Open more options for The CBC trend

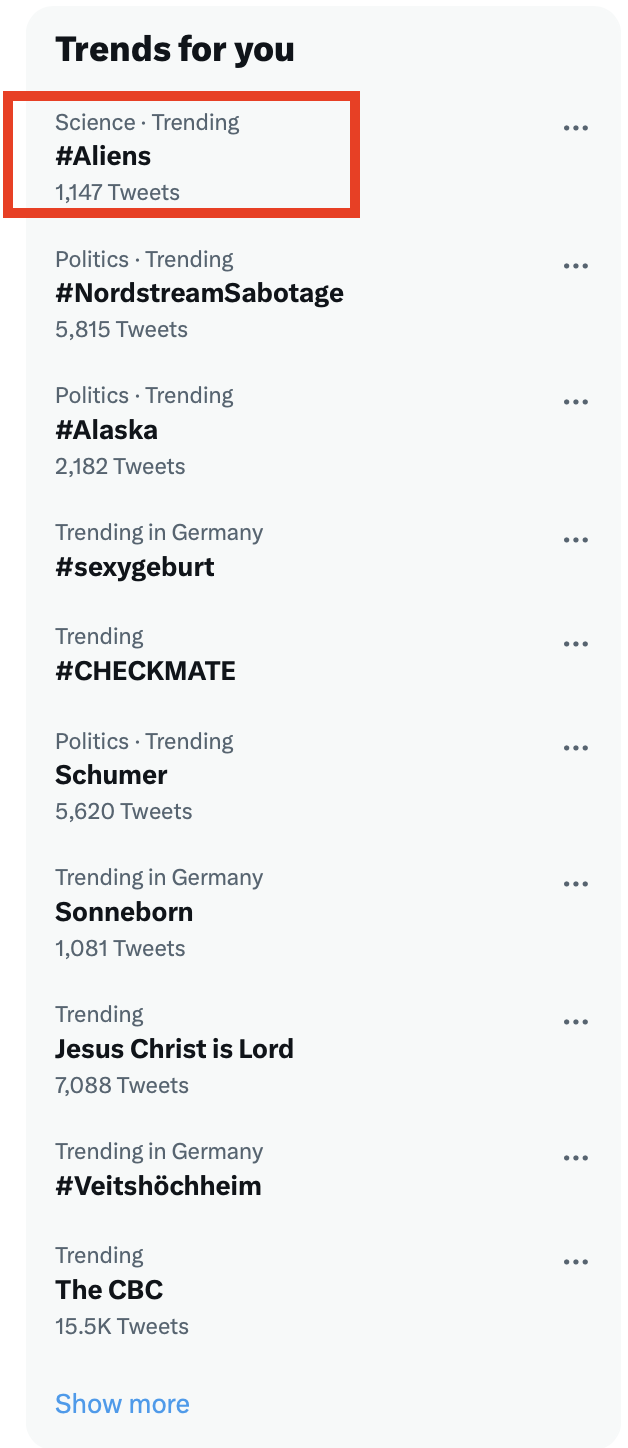575,1262
